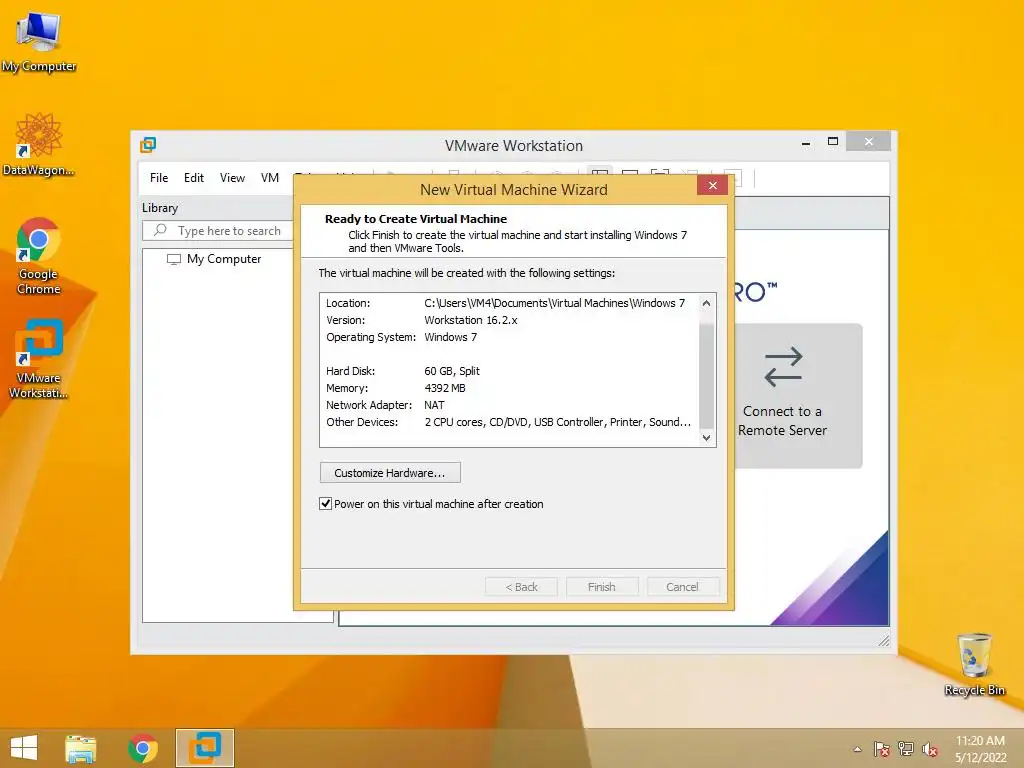Click the '2 CPU cores, CD/DVD...' devices text
The height and width of the screenshot is (768, 1024).
click(557, 422)
